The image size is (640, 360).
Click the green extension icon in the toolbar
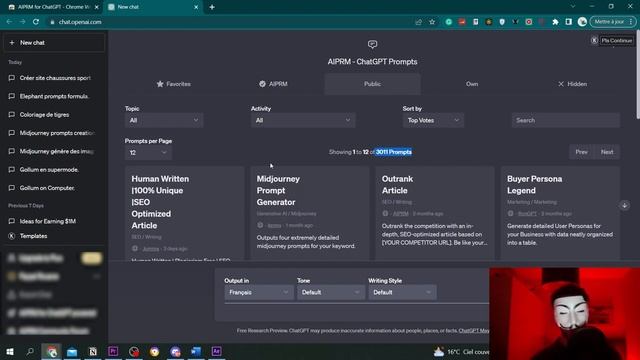[448, 22]
